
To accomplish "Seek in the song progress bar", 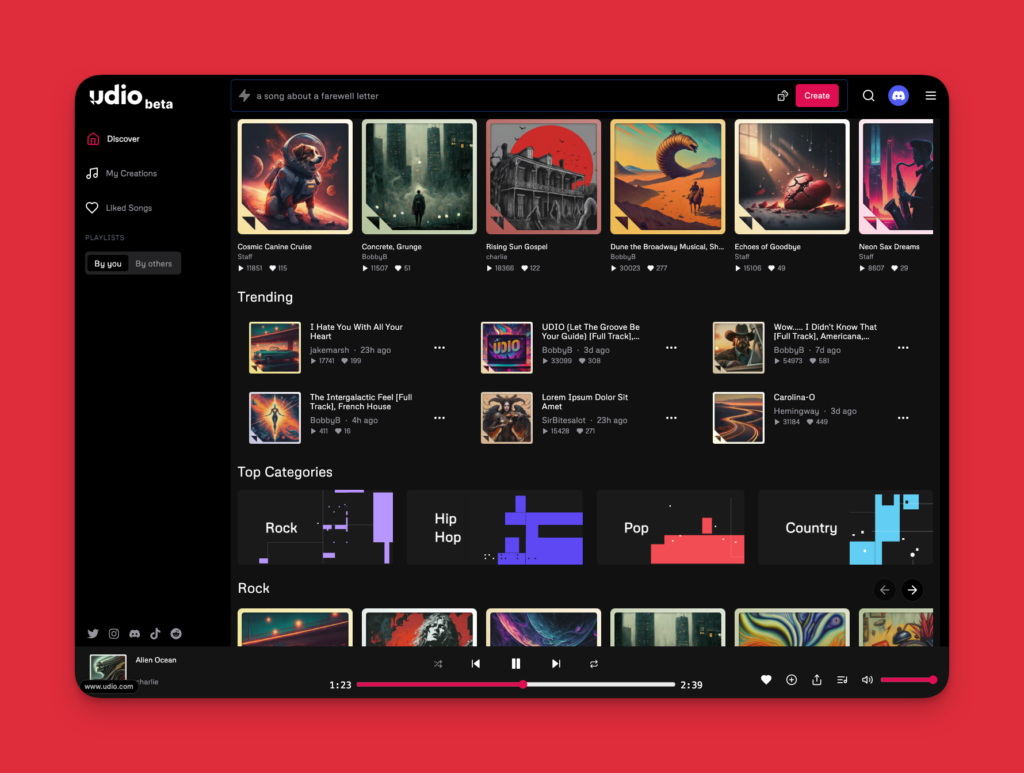I will tap(516, 684).
